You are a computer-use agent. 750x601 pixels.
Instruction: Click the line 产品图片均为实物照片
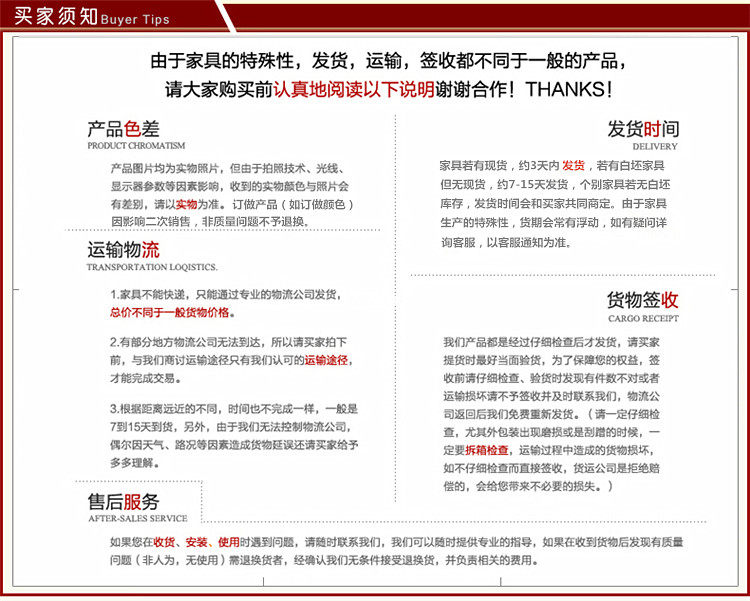[x=228, y=168]
